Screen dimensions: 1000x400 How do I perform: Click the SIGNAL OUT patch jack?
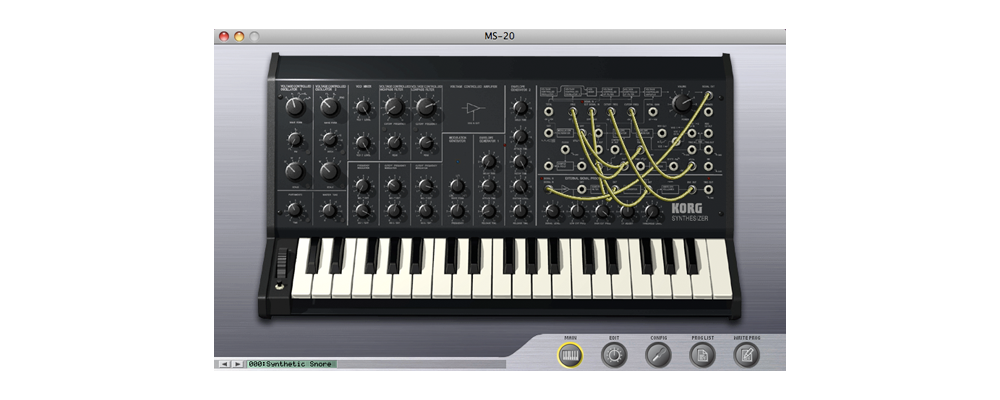point(709,95)
